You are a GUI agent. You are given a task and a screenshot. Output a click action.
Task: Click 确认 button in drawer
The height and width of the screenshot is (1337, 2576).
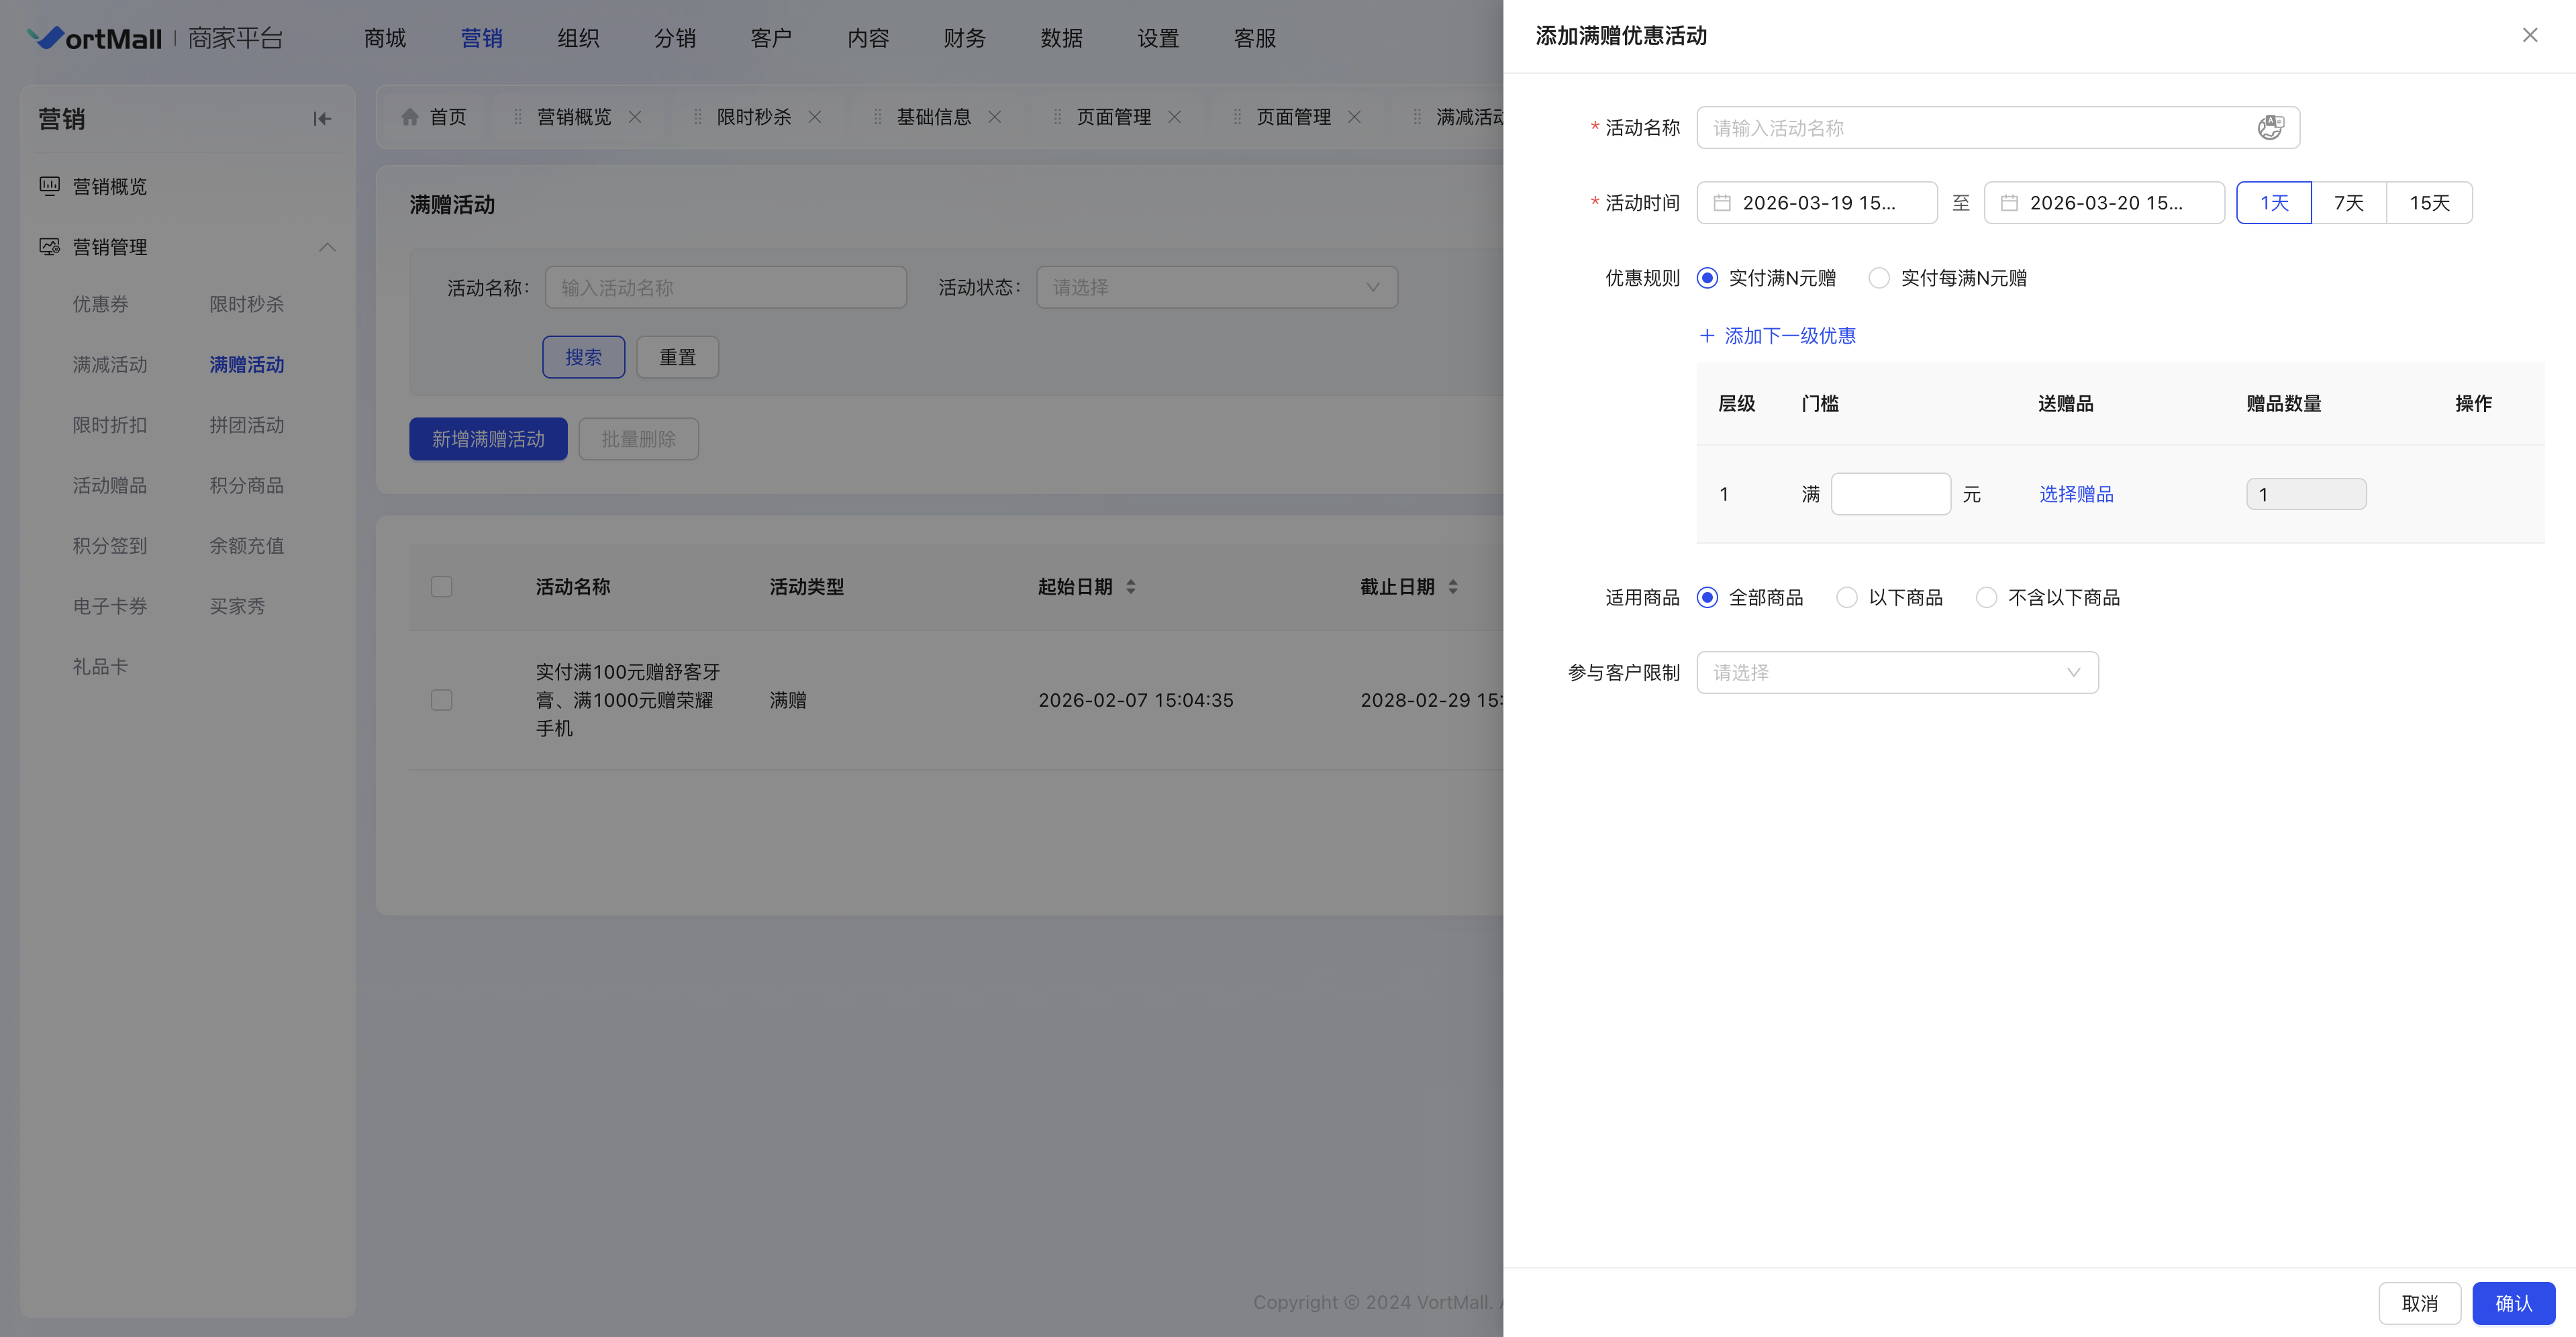click(x=2513, y=1303)
